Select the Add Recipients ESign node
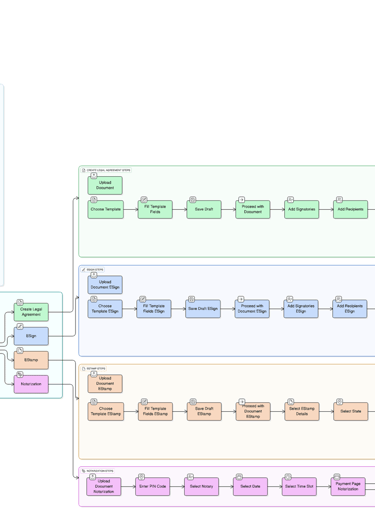This screenshot has width=375, height=531. pos(350,309)
